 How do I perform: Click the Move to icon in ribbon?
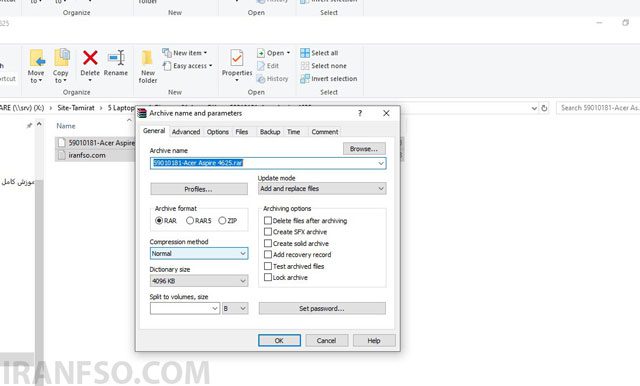36,58
